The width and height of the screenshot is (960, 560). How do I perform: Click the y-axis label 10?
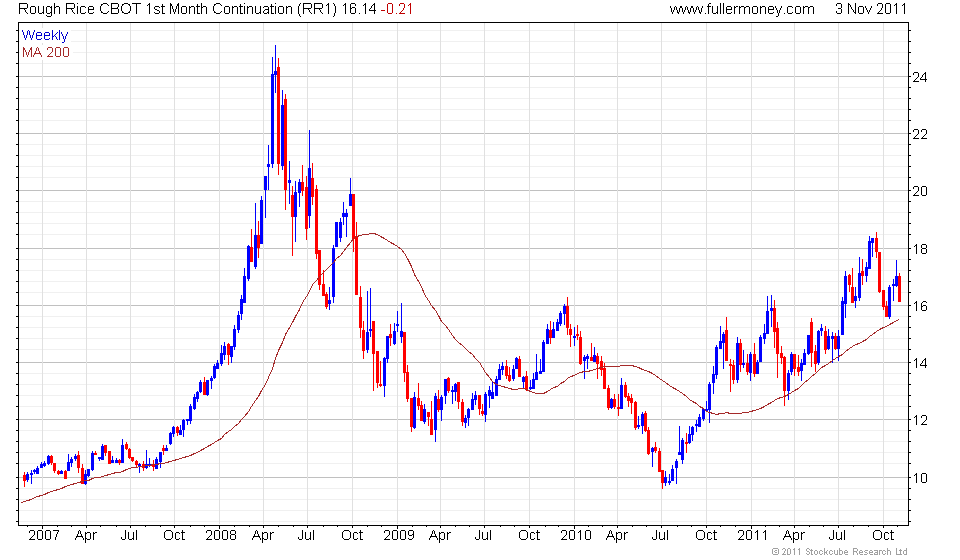point(920,478)
